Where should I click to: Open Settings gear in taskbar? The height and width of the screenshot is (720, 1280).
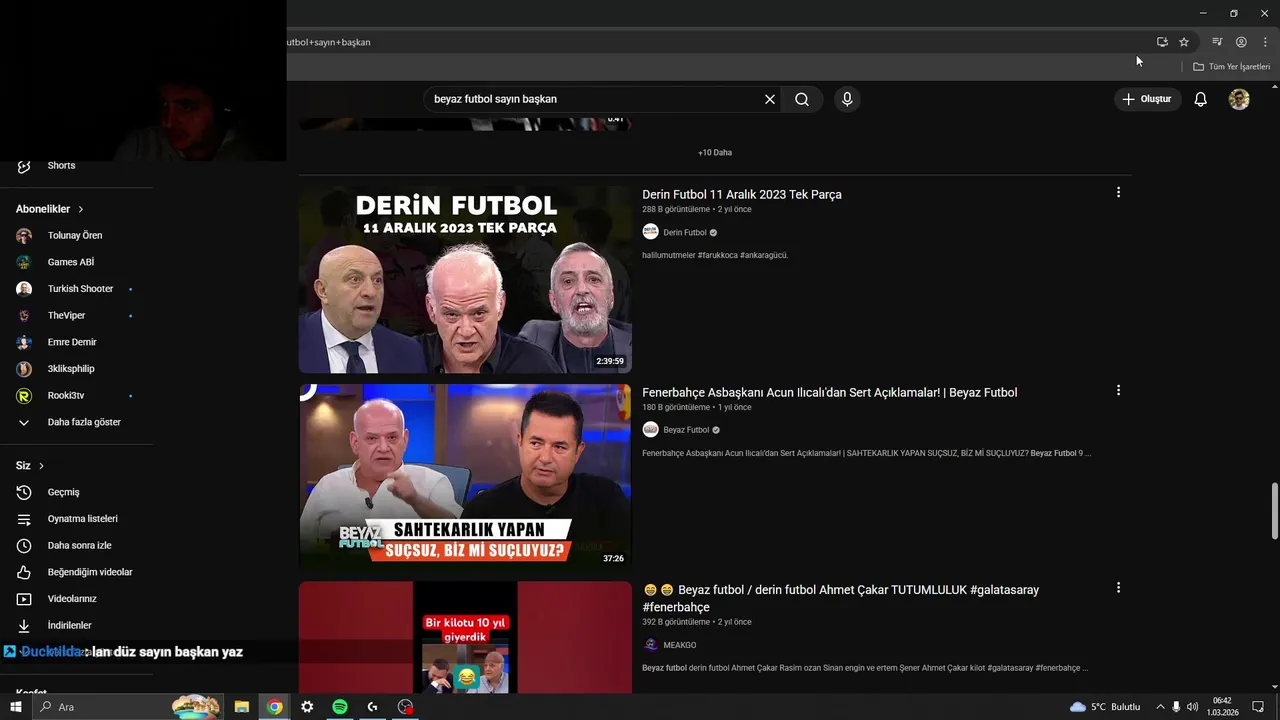click(307, 707)
